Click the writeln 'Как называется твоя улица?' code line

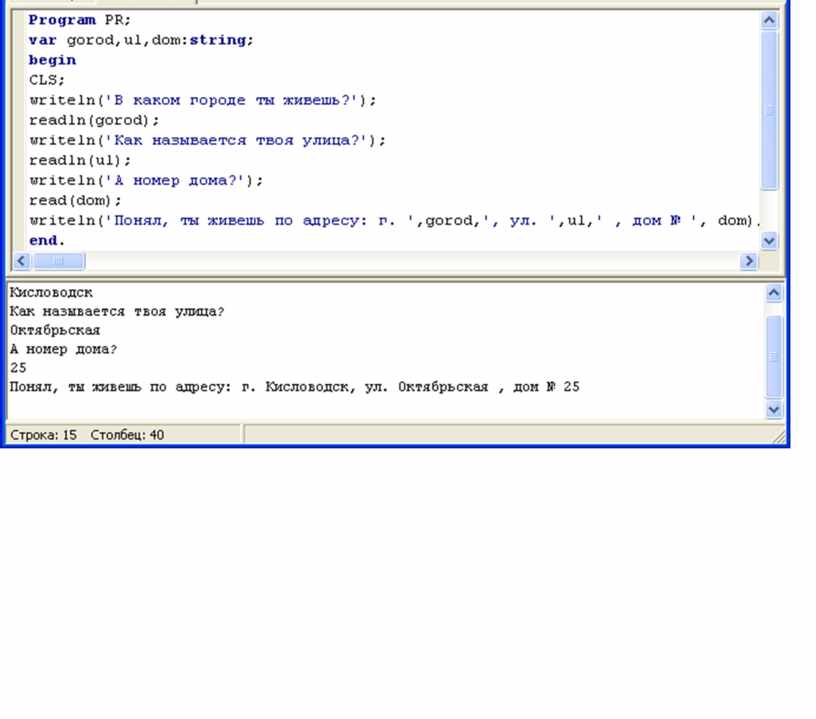click(x=207, y=140)
